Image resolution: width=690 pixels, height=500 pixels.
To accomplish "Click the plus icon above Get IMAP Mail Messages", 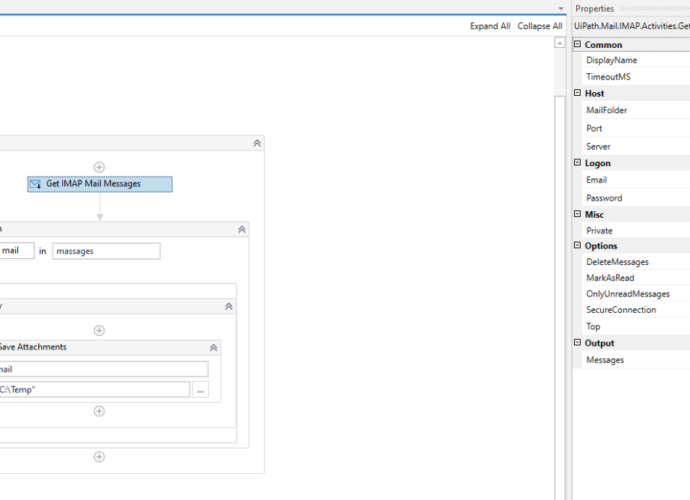I will tap(99, 167).
